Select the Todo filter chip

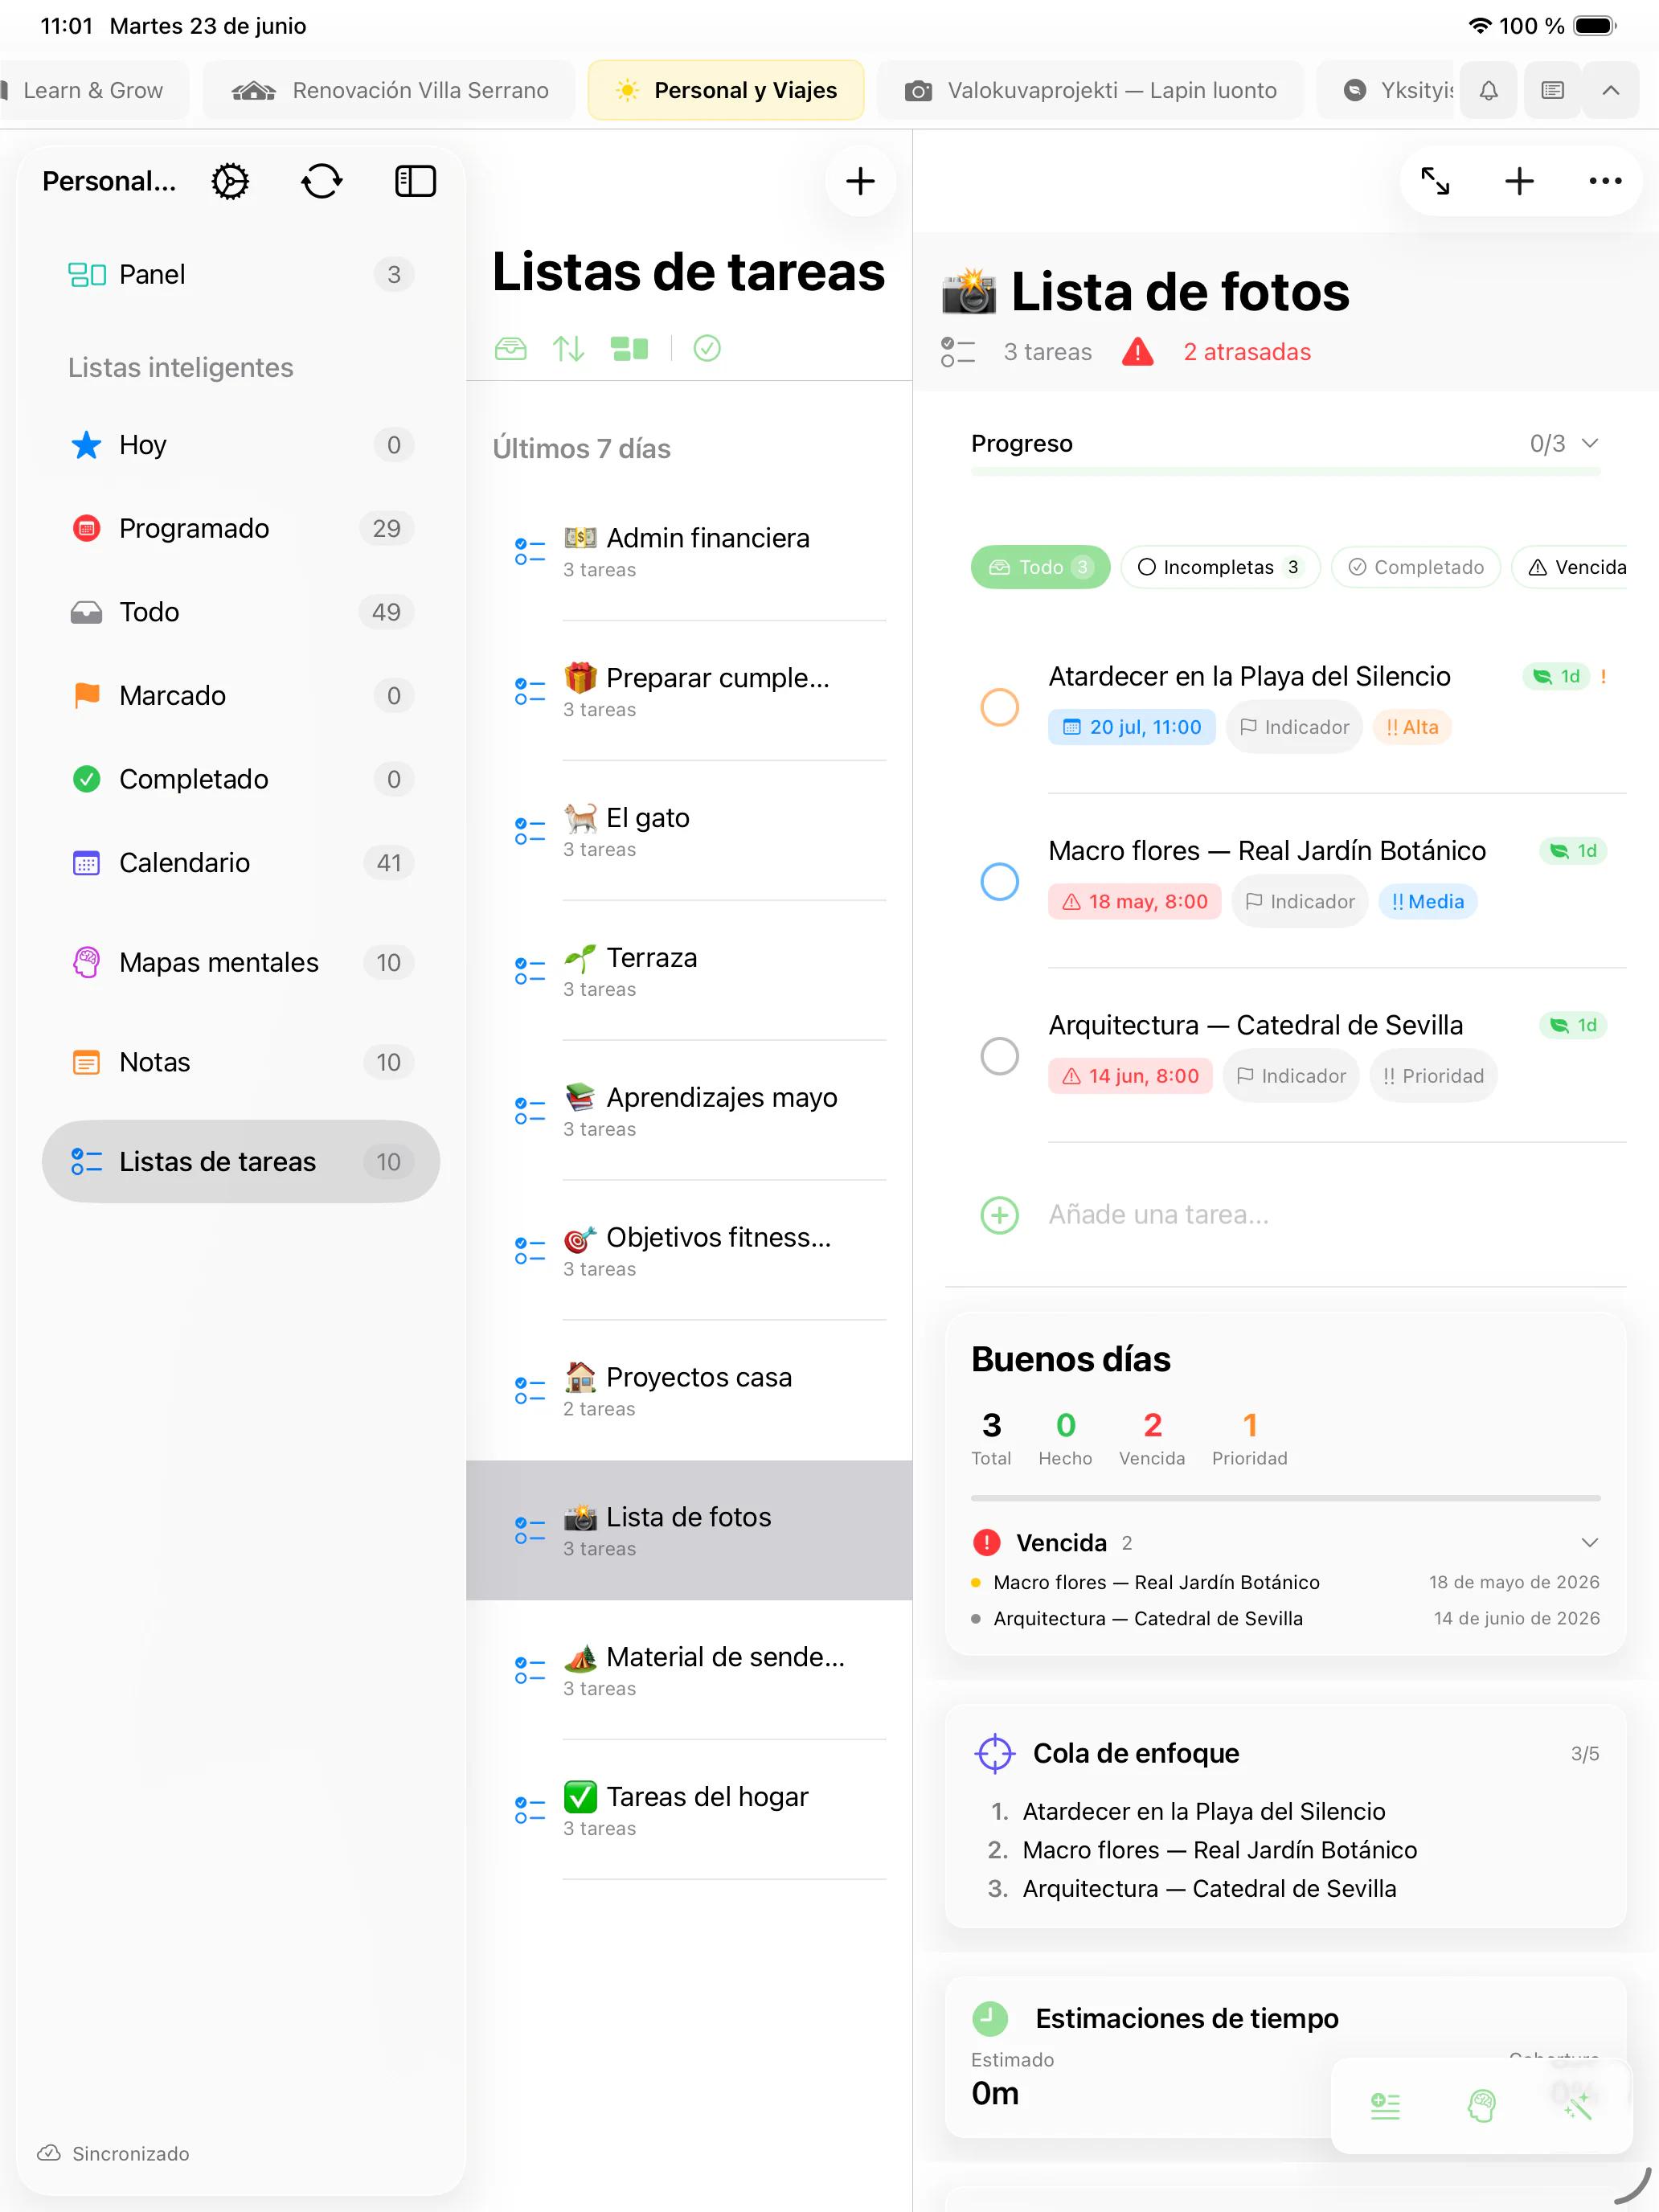(1040, 567)
